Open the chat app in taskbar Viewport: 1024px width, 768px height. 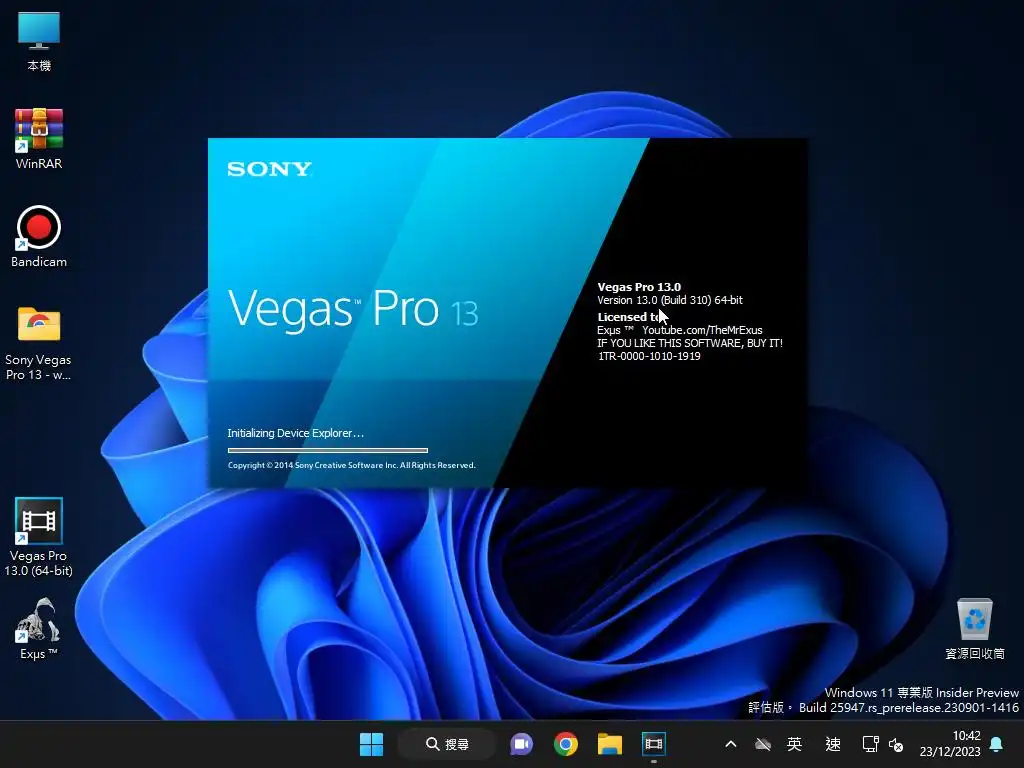coord(521,744)
